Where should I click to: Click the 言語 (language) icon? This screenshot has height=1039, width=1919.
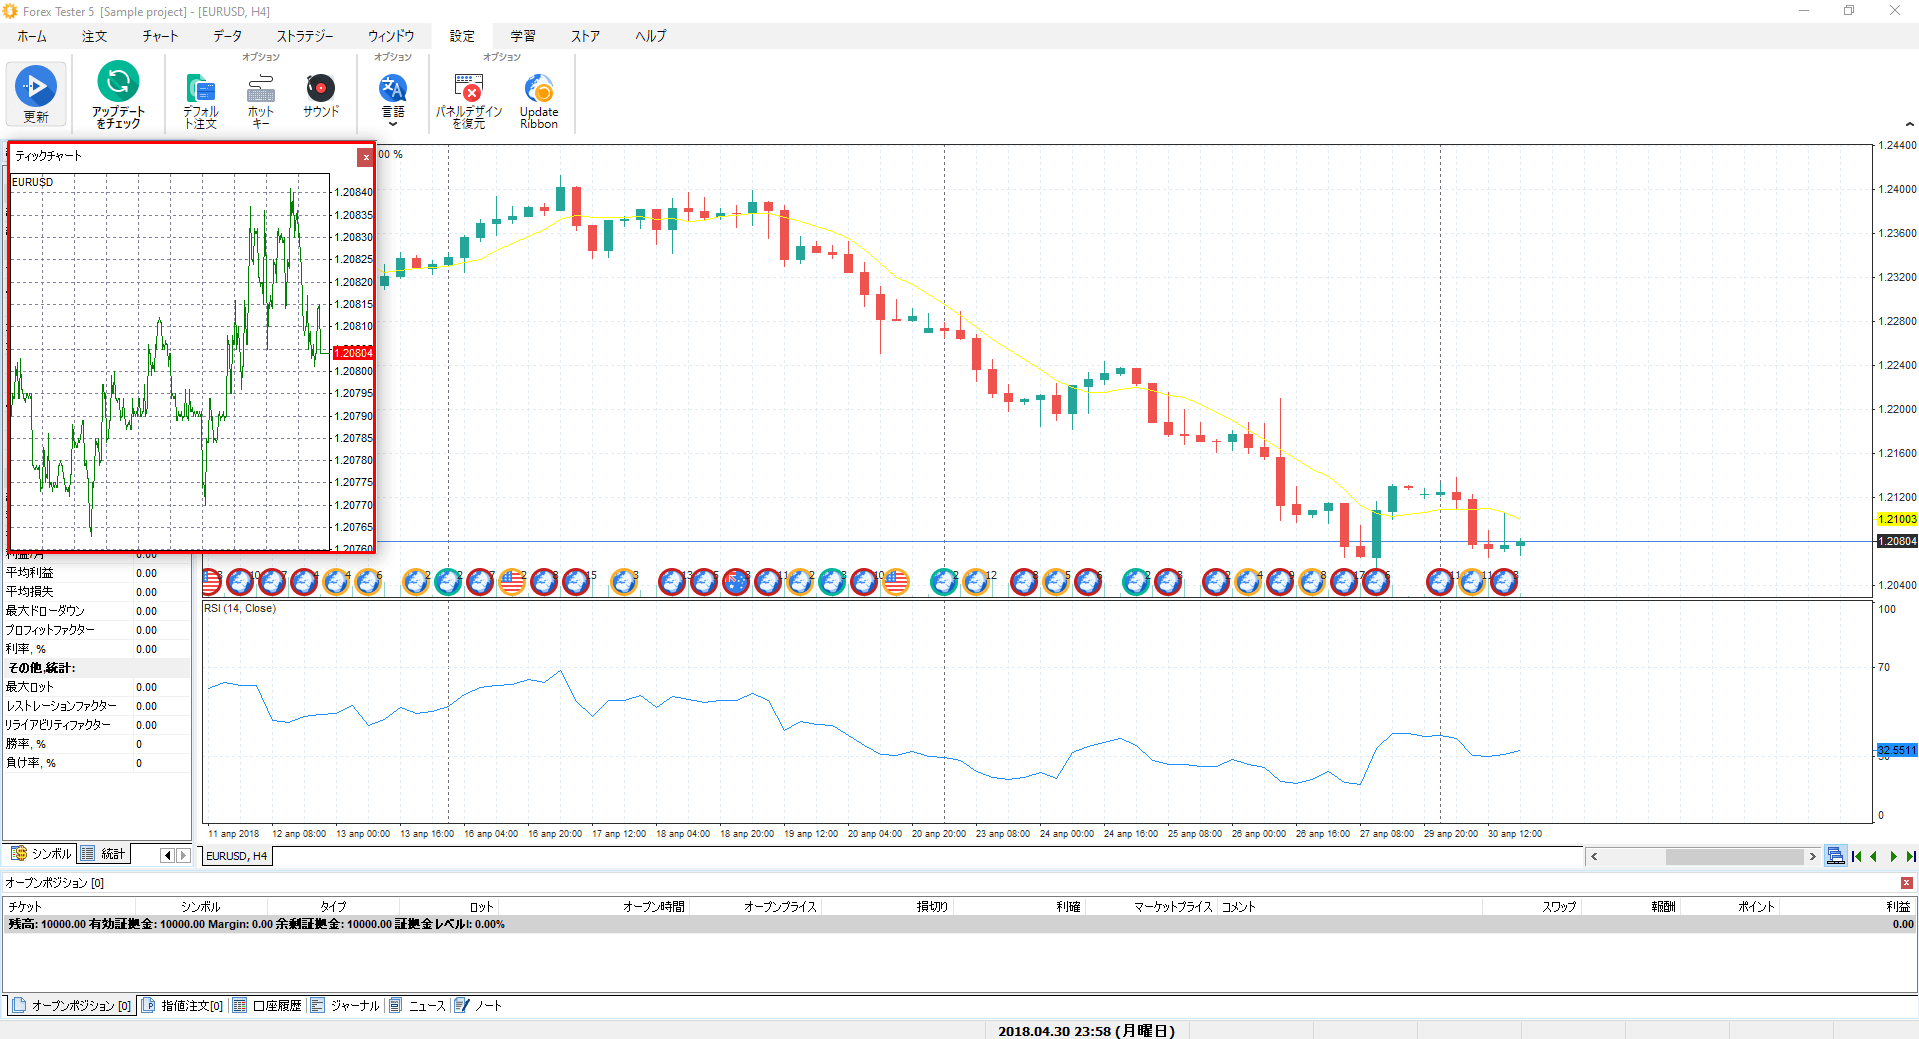[391, 90]
